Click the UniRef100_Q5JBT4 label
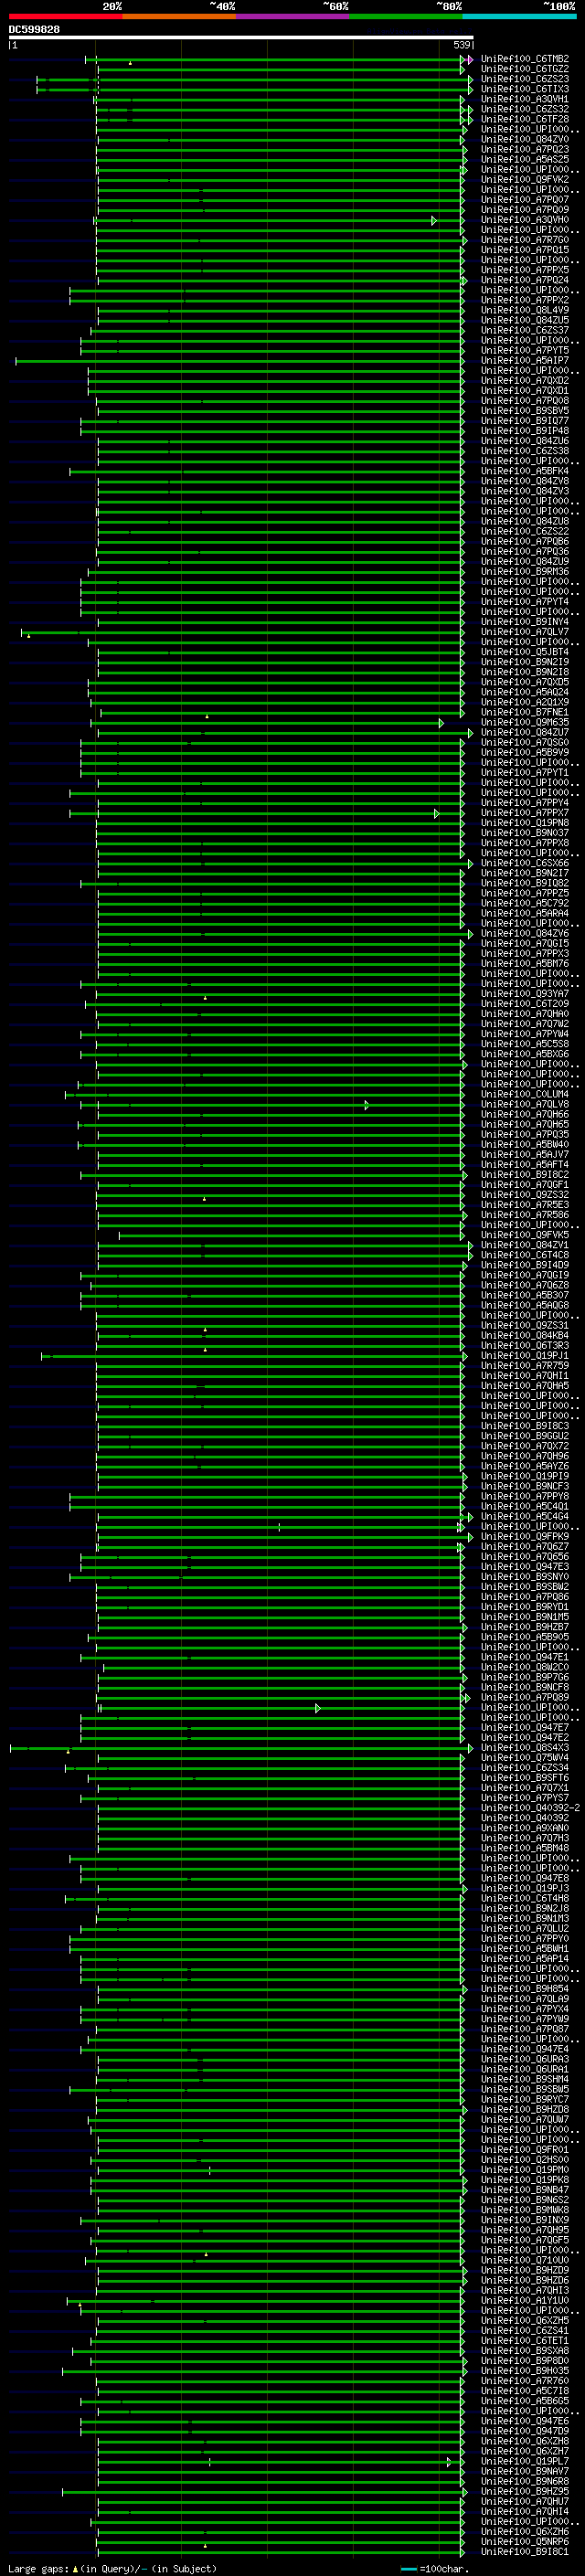 coord(525,651)
